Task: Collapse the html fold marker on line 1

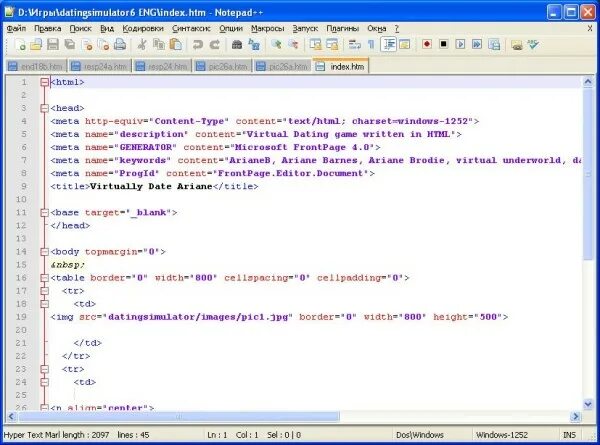Action: click(44, 82)
